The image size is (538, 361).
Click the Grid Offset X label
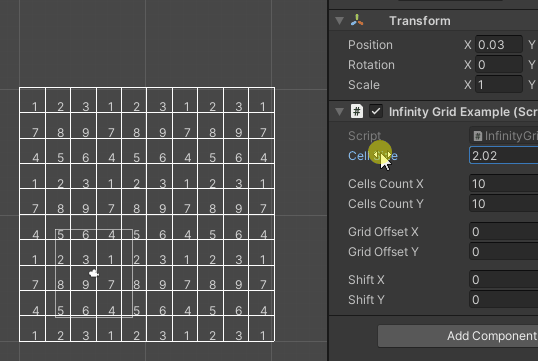point(383,232)
